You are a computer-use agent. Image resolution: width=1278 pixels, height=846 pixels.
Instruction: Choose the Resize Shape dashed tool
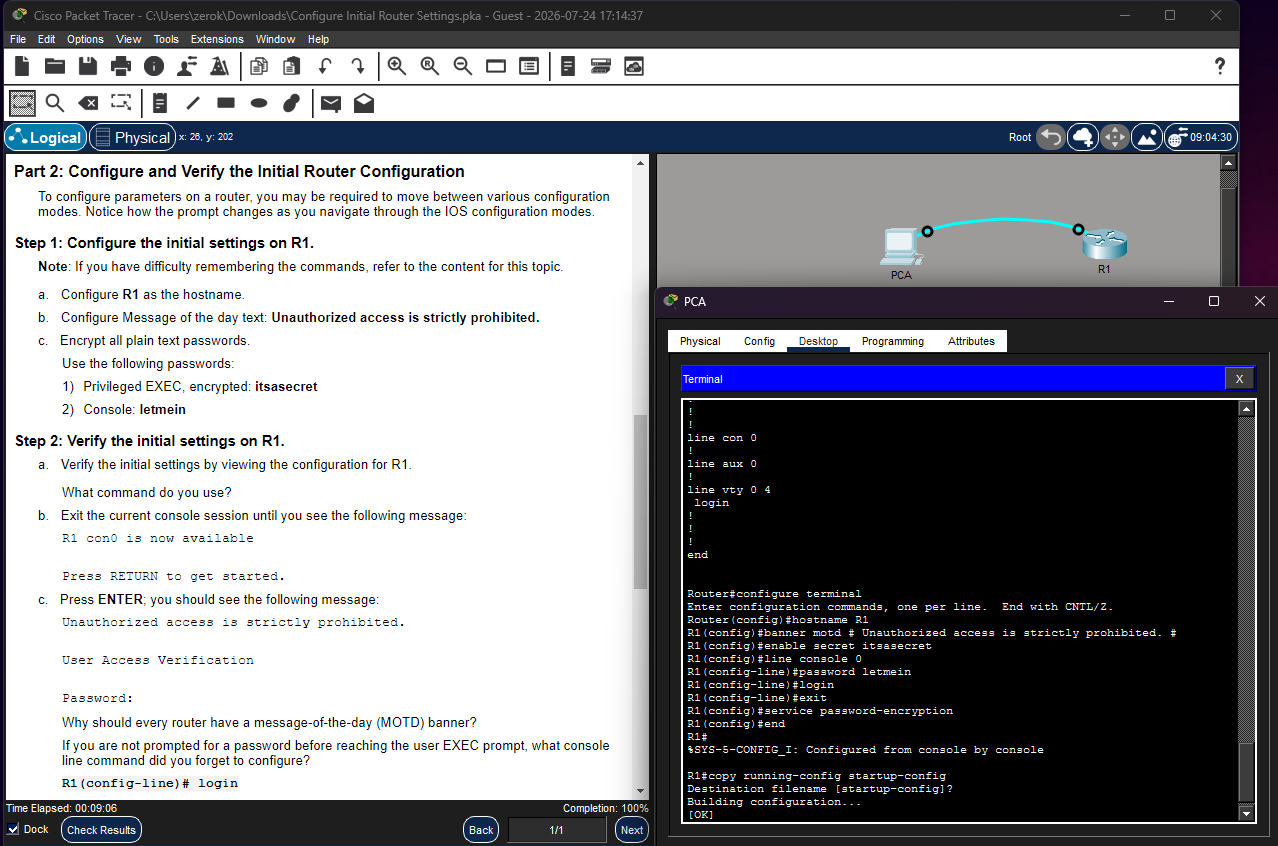pyautogui.click(x=121, y=103)
